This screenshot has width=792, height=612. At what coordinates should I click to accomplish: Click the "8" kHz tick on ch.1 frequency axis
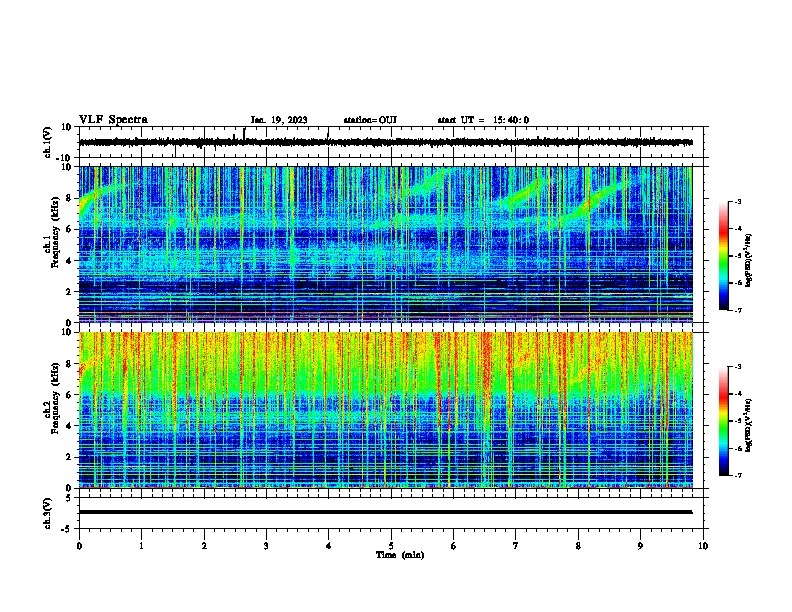click(69, 198)
